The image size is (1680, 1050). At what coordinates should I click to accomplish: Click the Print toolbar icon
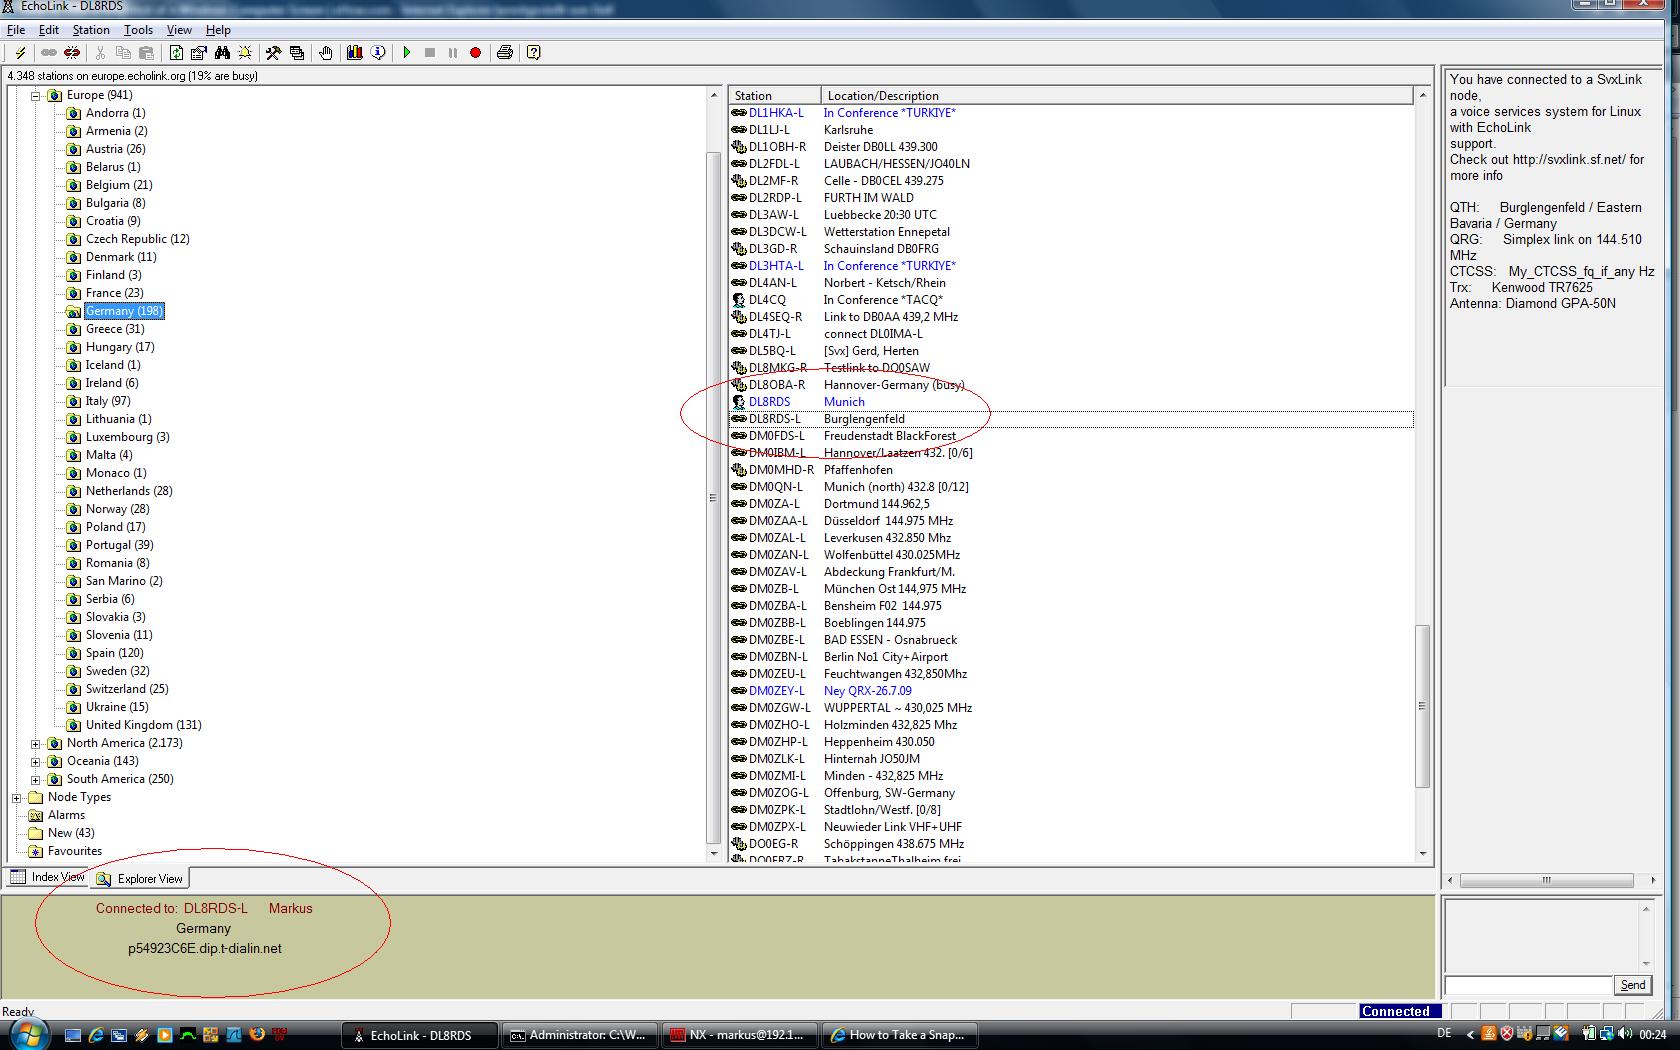click(505, 53)
